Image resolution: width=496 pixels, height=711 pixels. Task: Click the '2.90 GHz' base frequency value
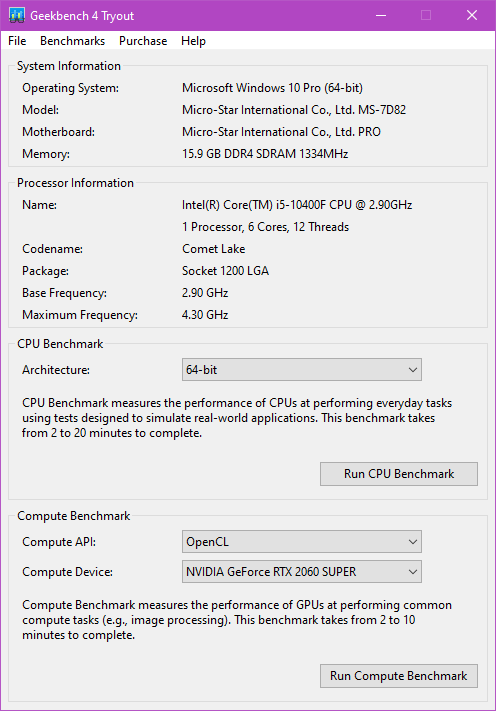205,293
